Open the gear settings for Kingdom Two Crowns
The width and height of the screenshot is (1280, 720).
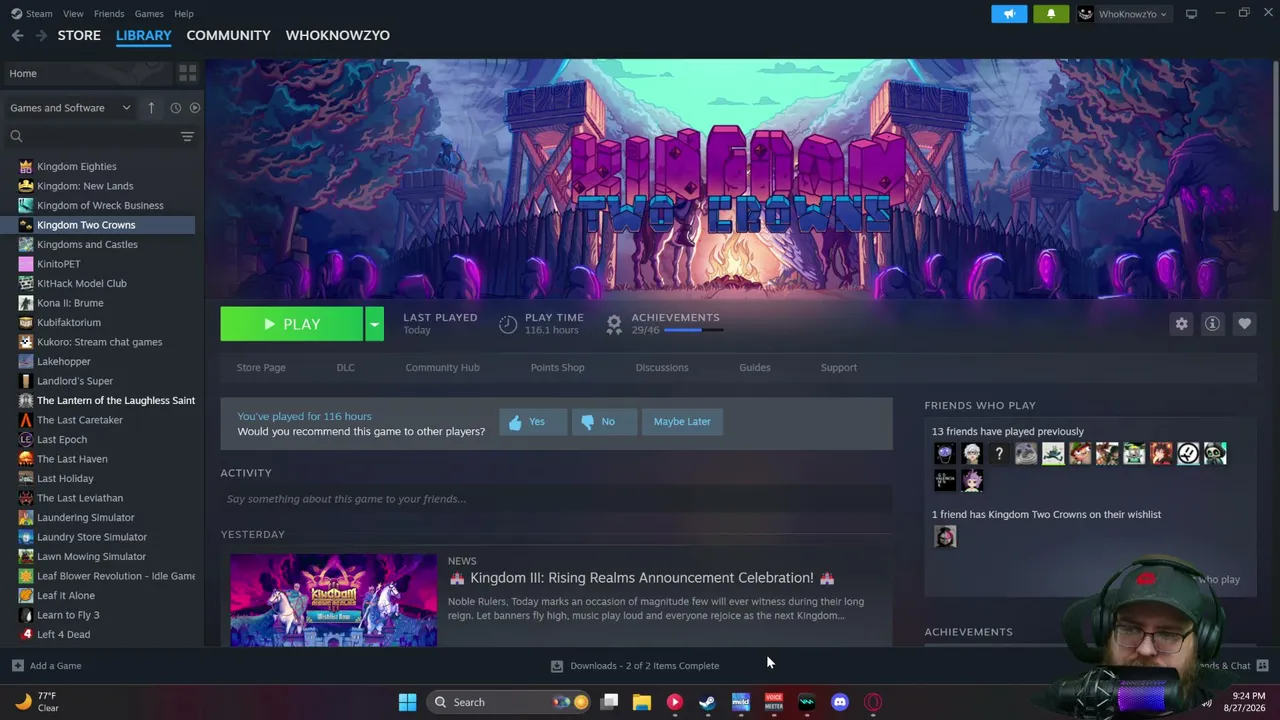coord(1182,324)
